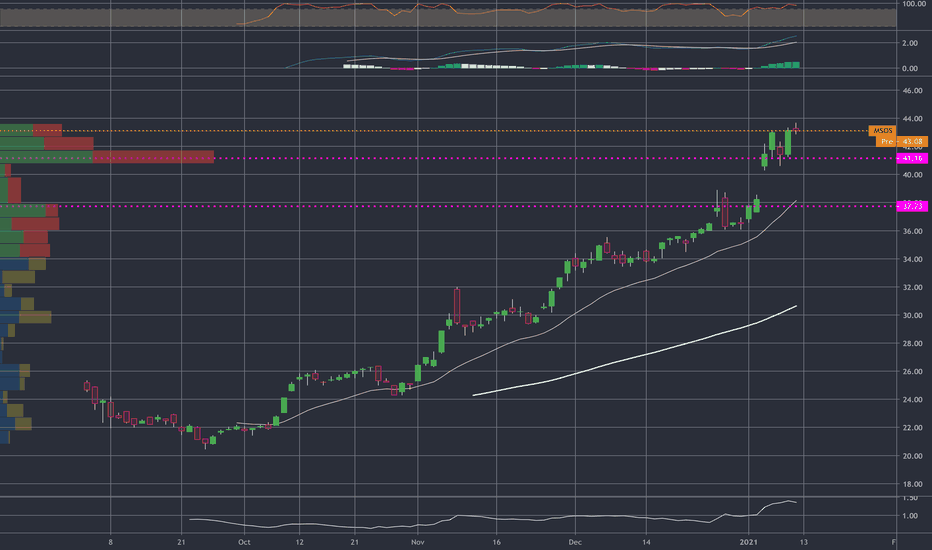932x550 pixels.
Task: Click the 20.00 price axis label
Action: (x=912, y=456)
